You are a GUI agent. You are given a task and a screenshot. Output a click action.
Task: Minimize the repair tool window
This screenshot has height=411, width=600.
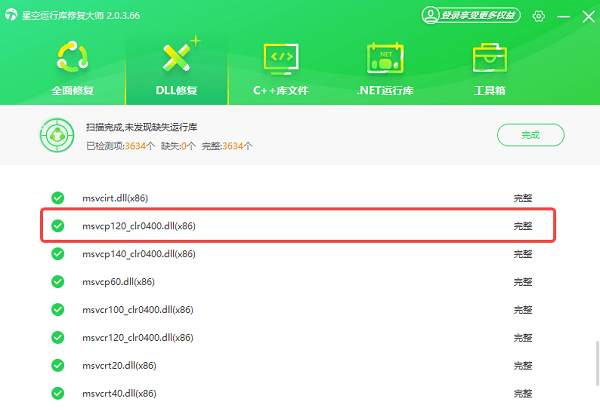pos(563,16)
